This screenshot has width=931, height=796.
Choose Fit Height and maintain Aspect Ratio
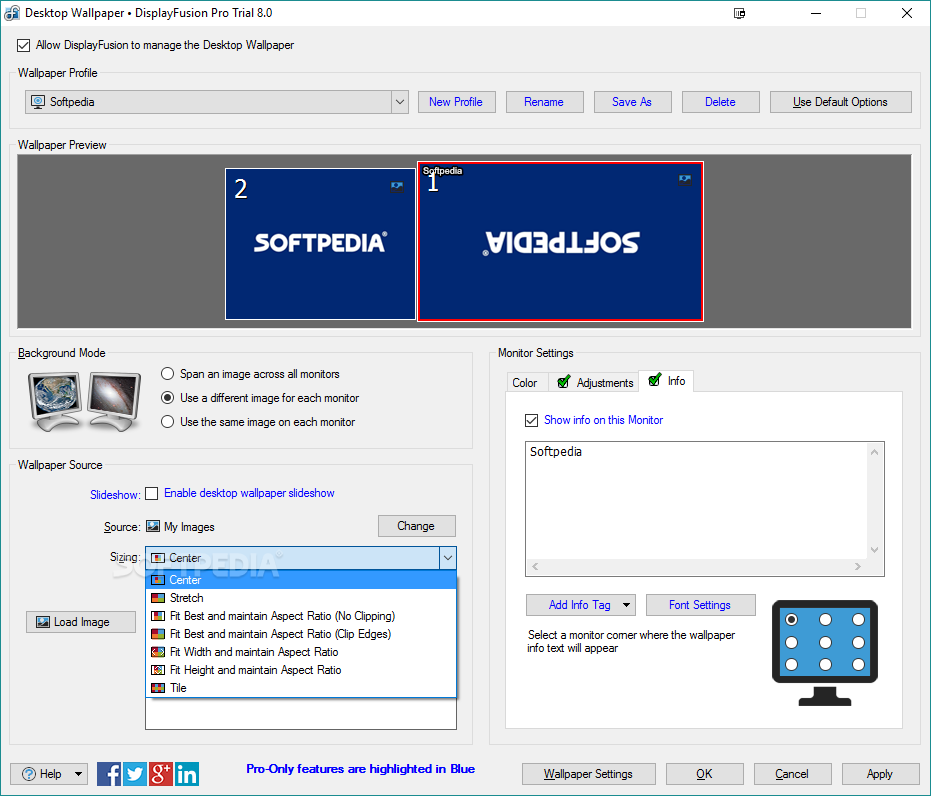301,670
